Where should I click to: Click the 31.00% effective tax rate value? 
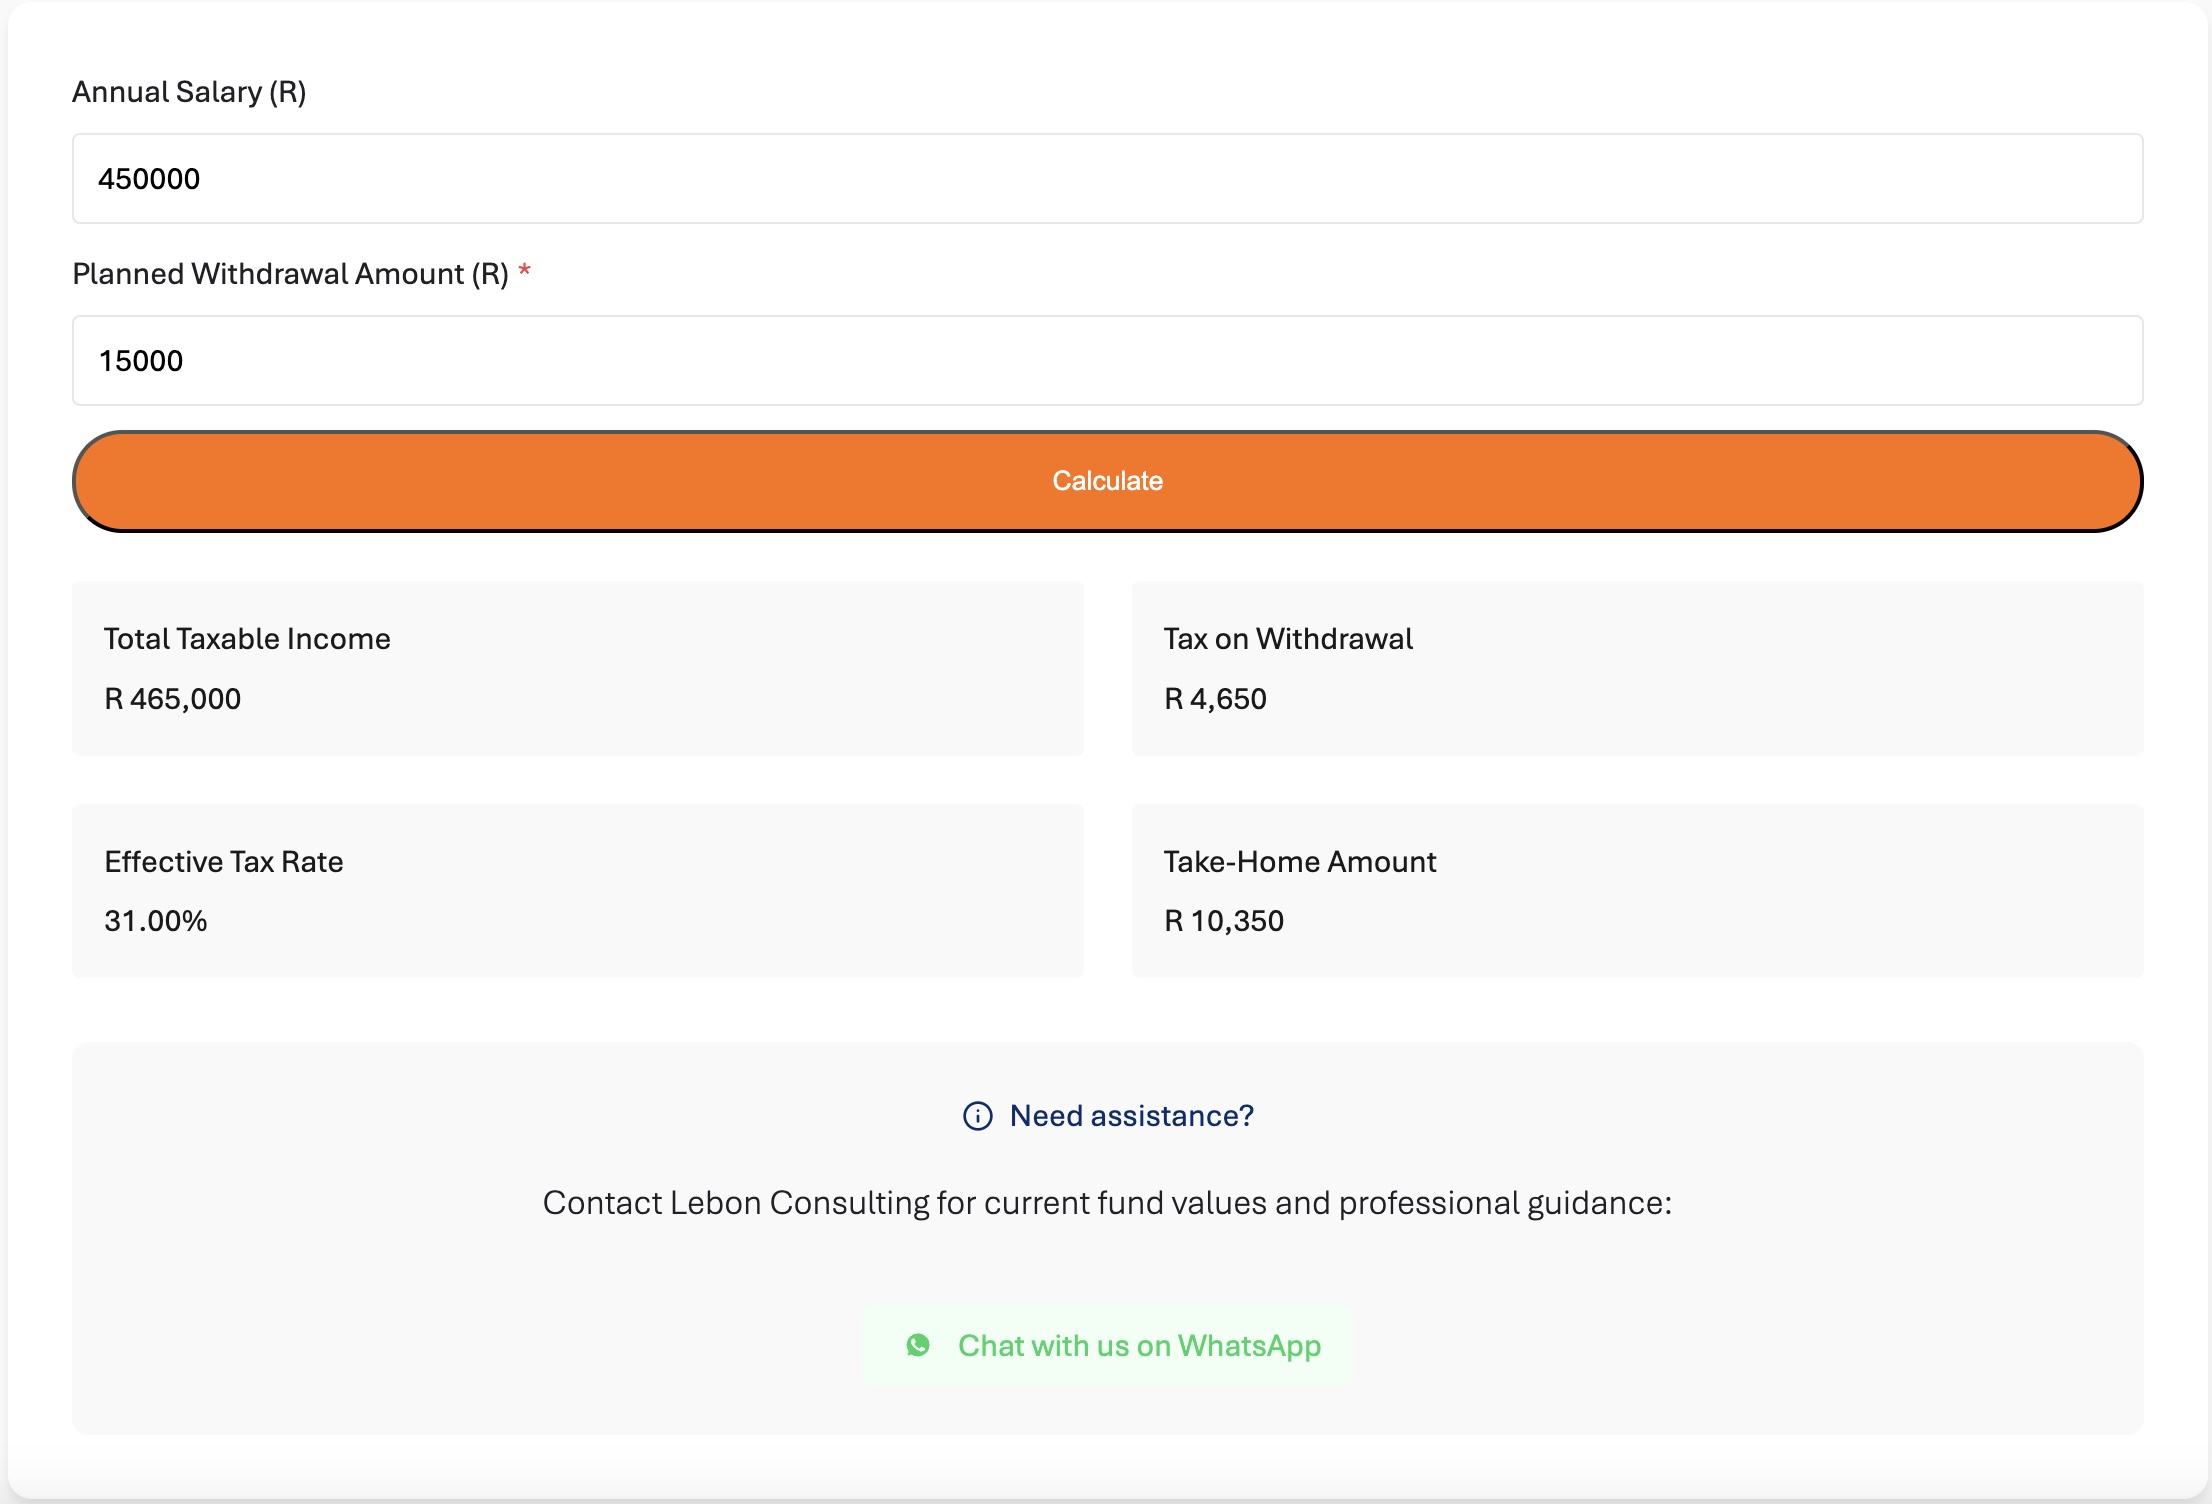pyautogui.click(x=155, y=921)
